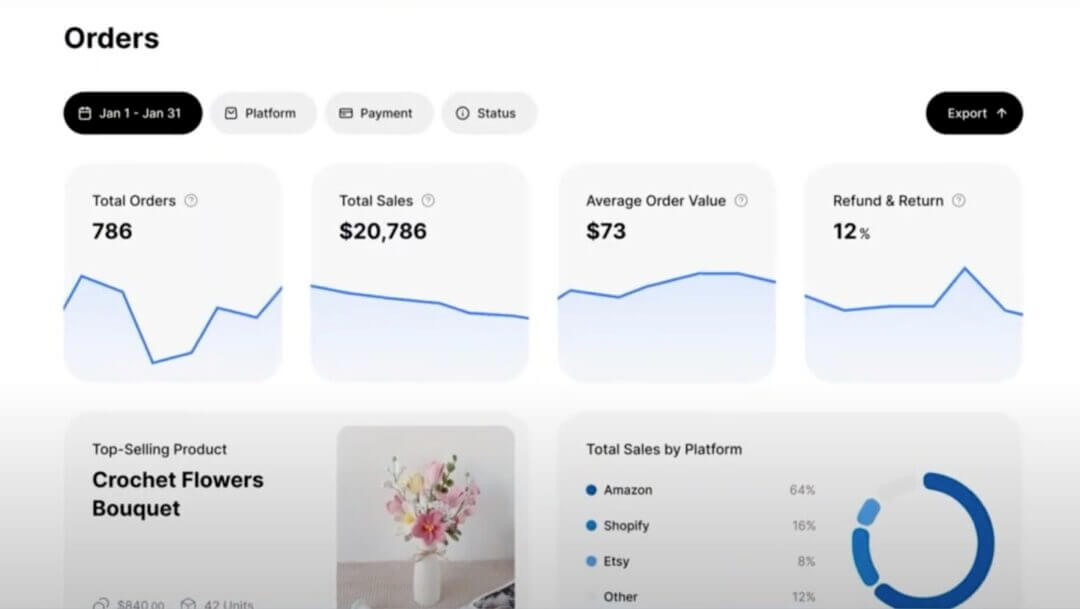
Task: Select the Other platform row
Action: coord(700,597)
